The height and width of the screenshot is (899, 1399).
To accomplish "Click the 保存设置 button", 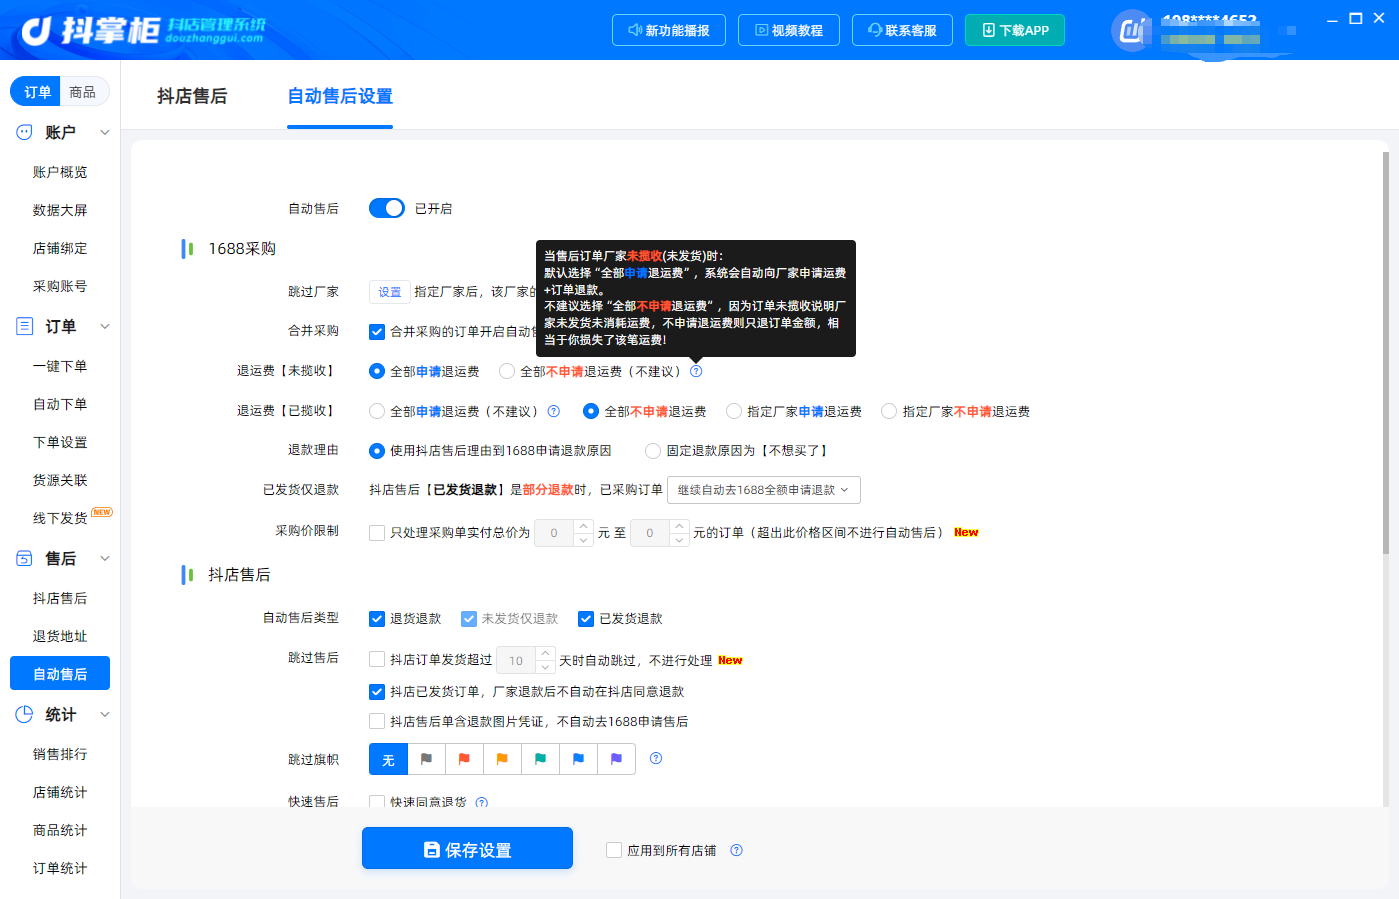I will point(467,849).
